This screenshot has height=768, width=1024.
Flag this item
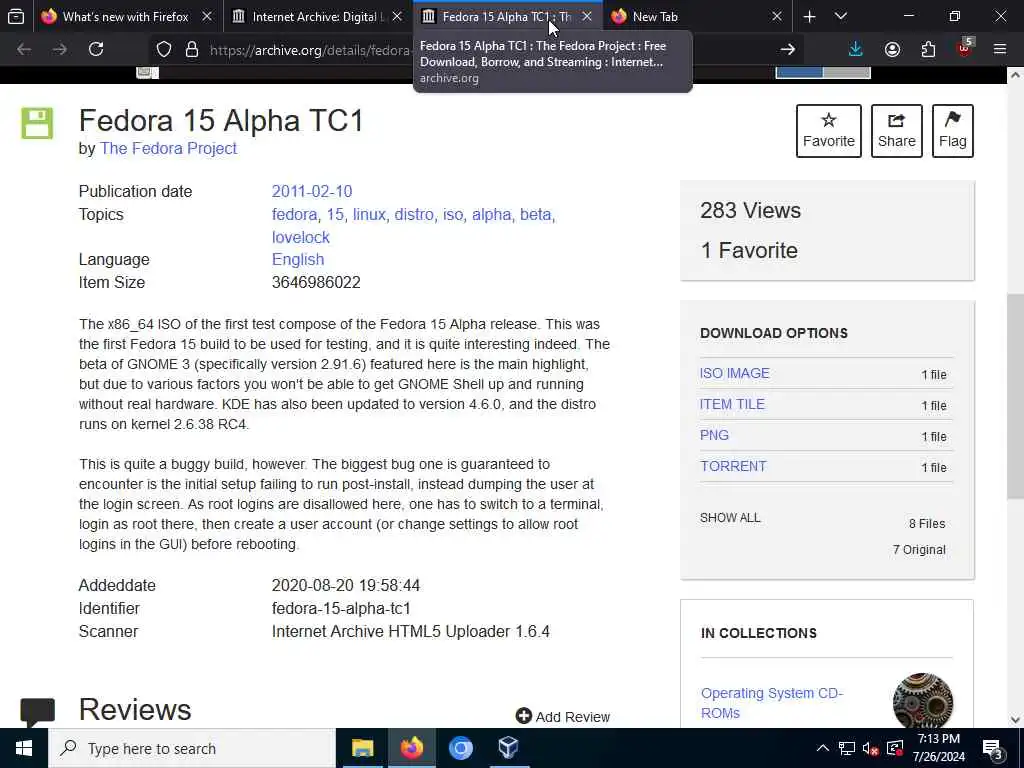click(x=953, y=131)
